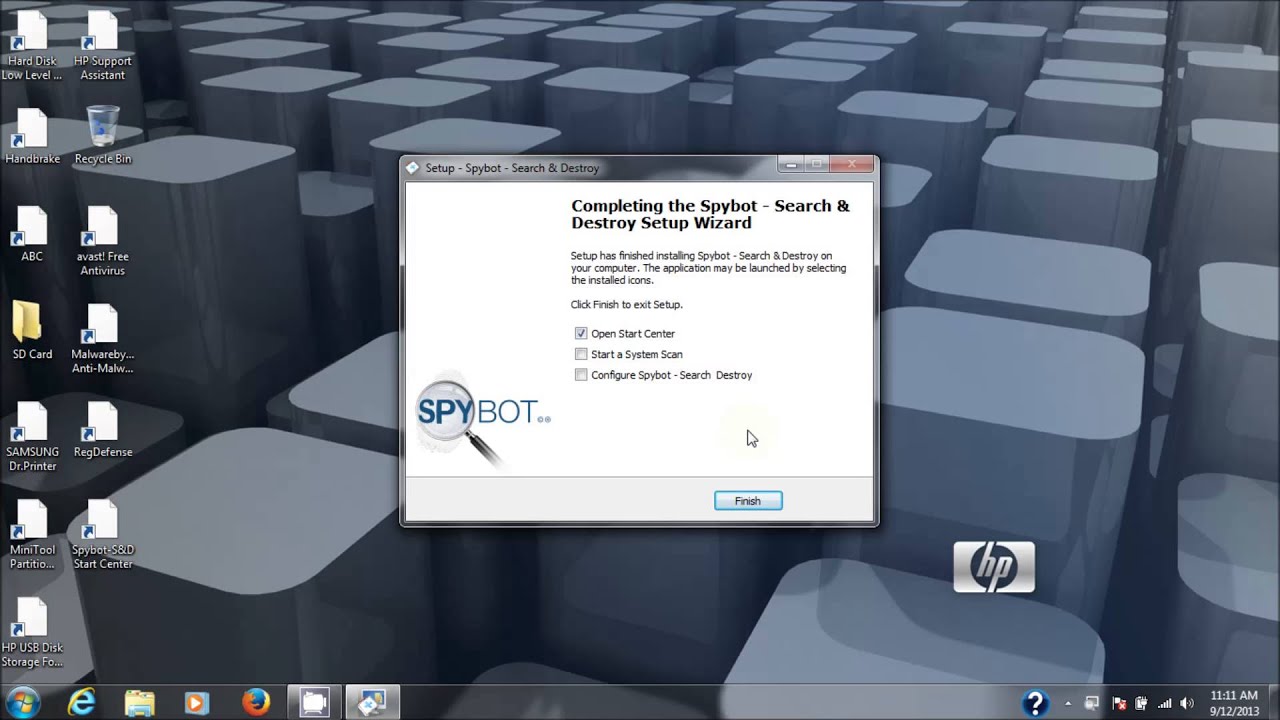Select the Handbrake desktop shortcut
Viewport: 1280px width, 720px height.
(32, 136)
